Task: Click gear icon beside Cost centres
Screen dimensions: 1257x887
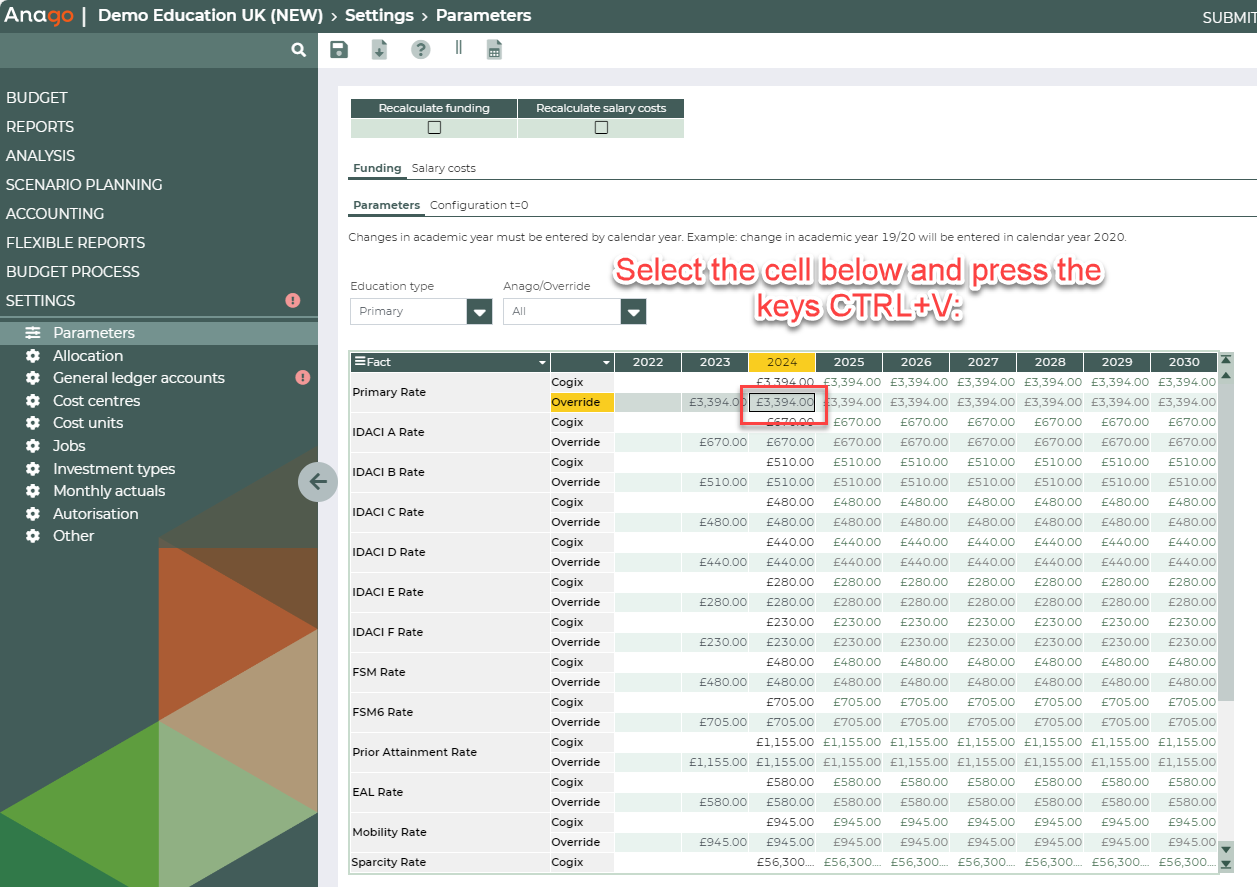Action: click(x=33, y=401)
